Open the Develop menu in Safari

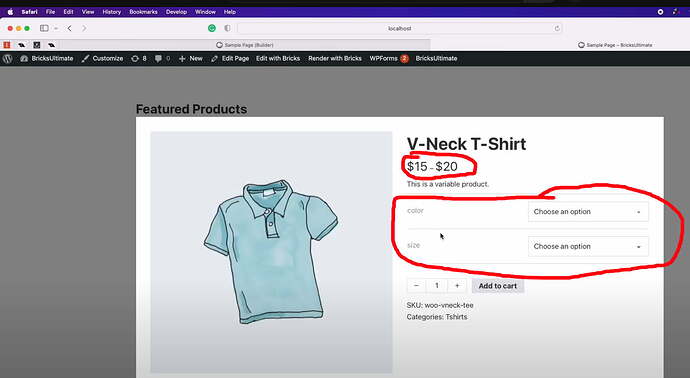(x=176, y=12)
